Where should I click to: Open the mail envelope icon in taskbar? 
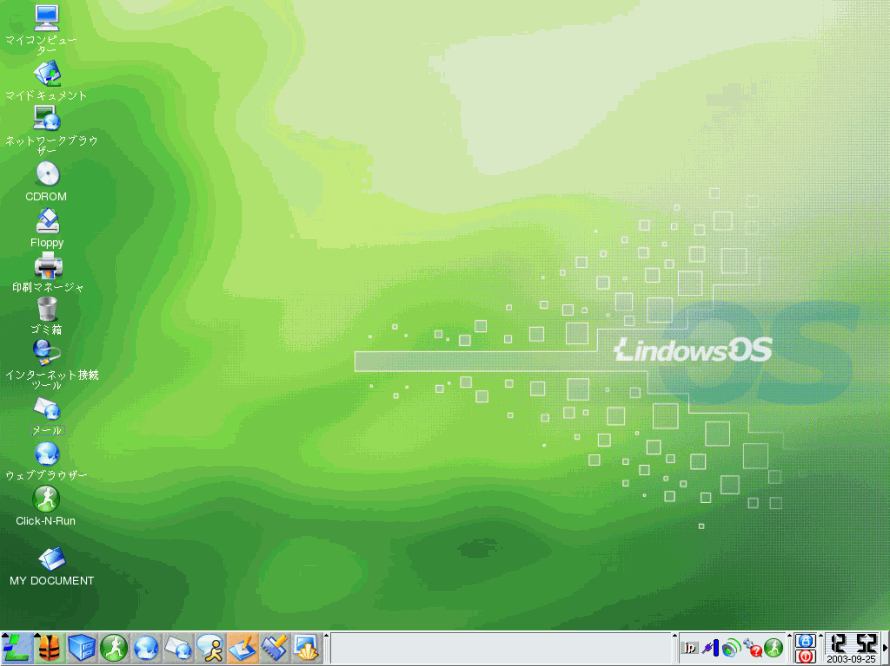coord(178,648)
